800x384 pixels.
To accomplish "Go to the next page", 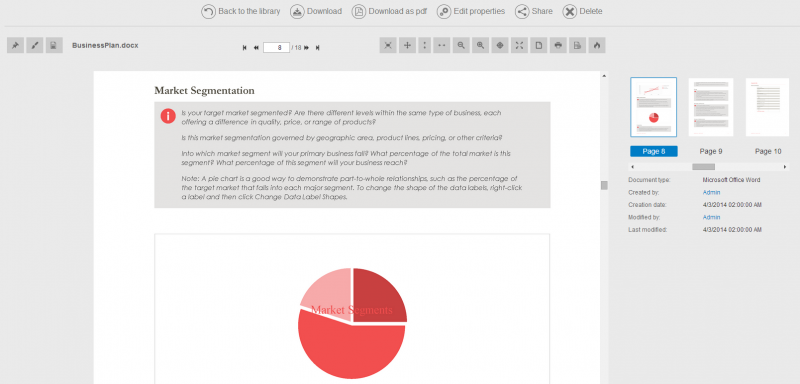I will pos(307,47).
